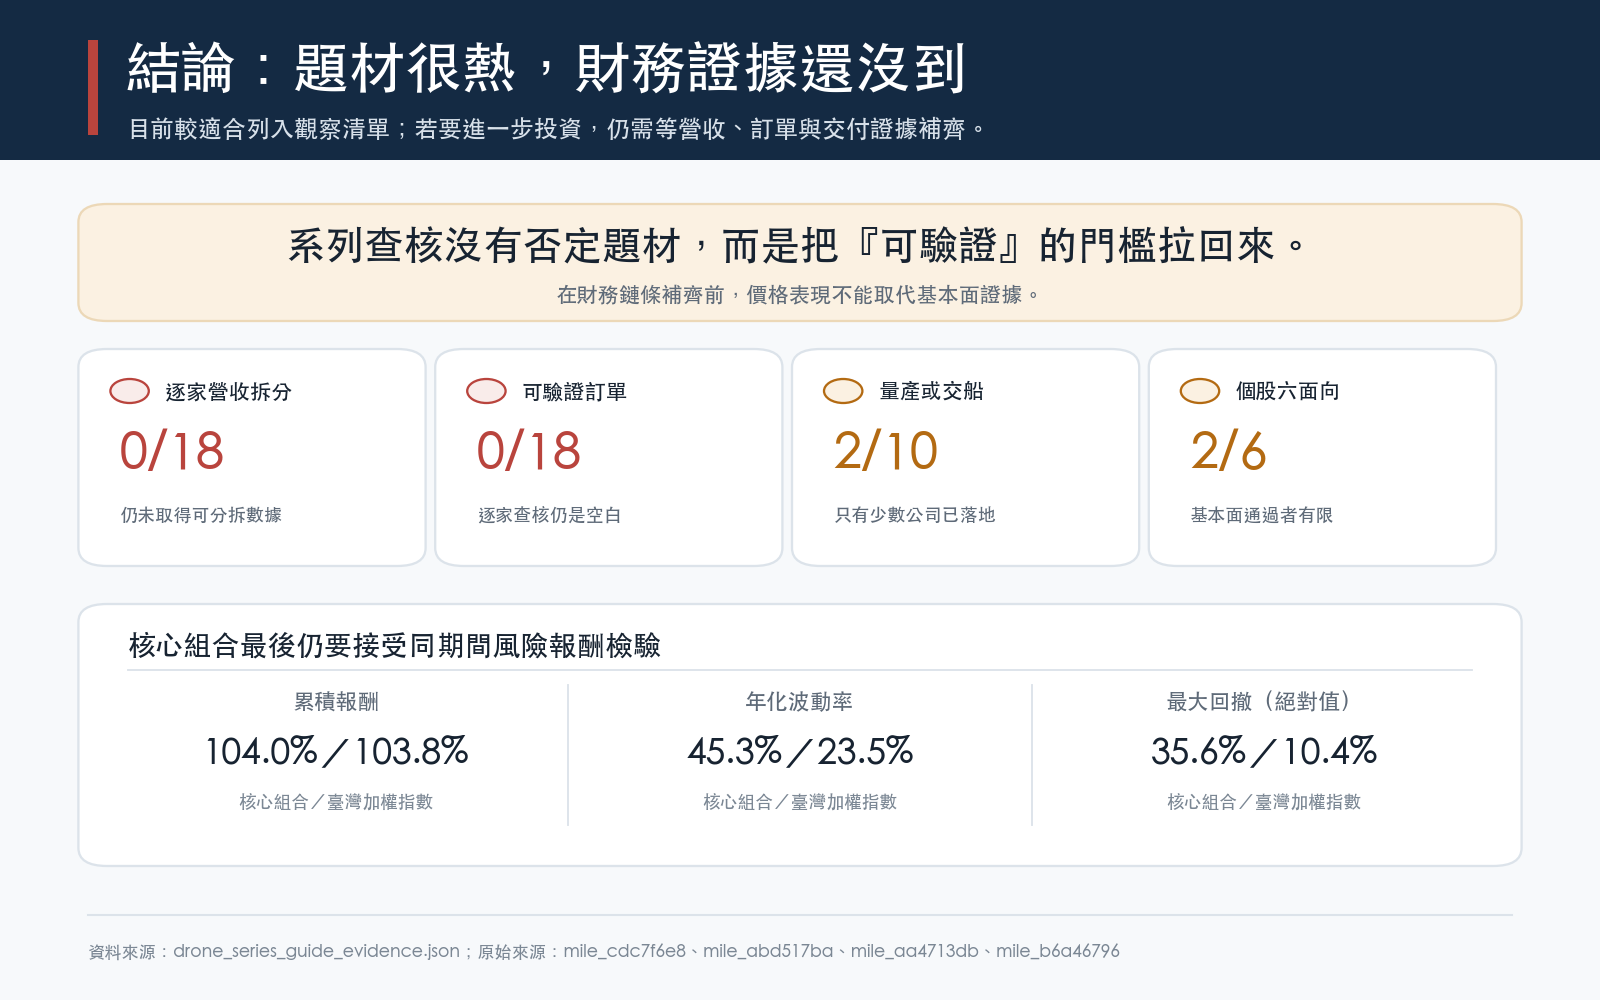Click the 可驗證訂單 card label
The width and height of the screenshot is (1600, 1000).
[x=575, y=392]
